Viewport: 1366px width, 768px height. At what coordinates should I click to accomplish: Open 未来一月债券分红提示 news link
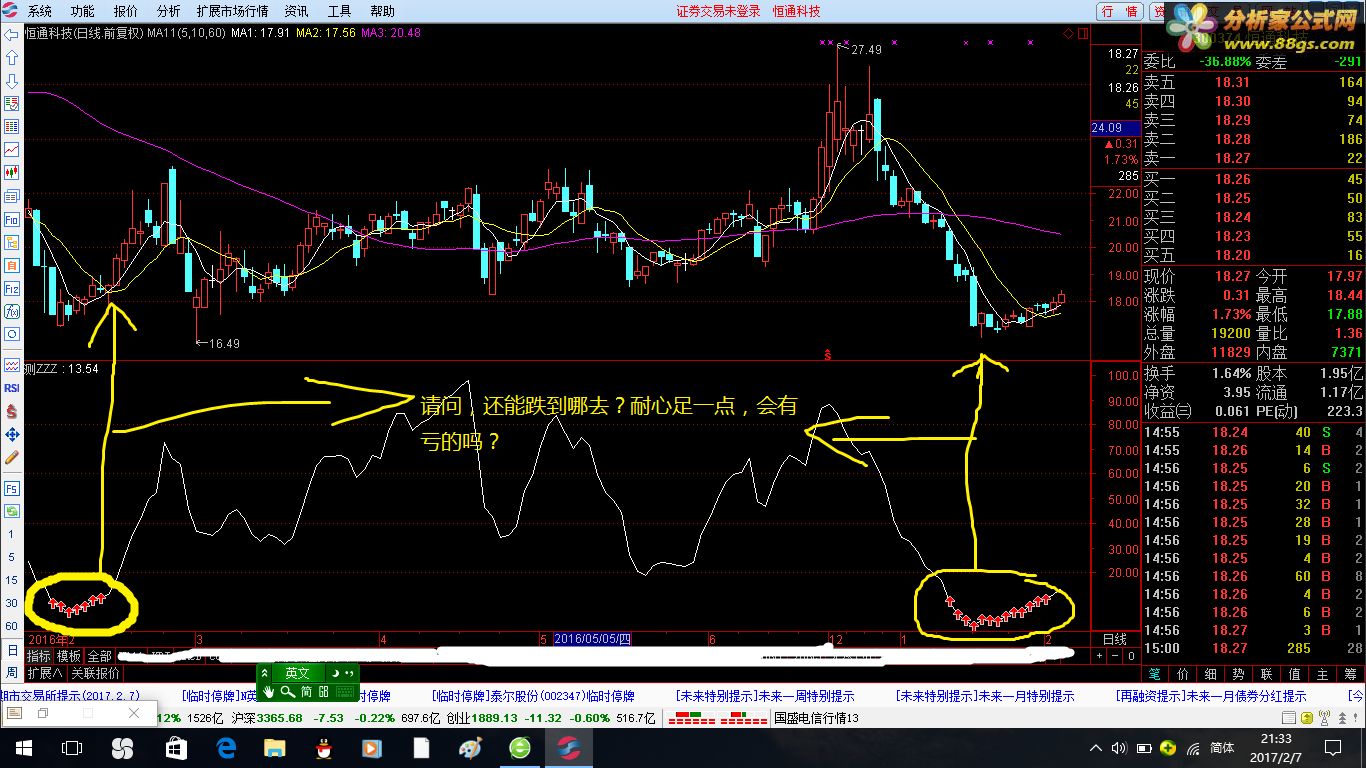[x=1211, y=696]
